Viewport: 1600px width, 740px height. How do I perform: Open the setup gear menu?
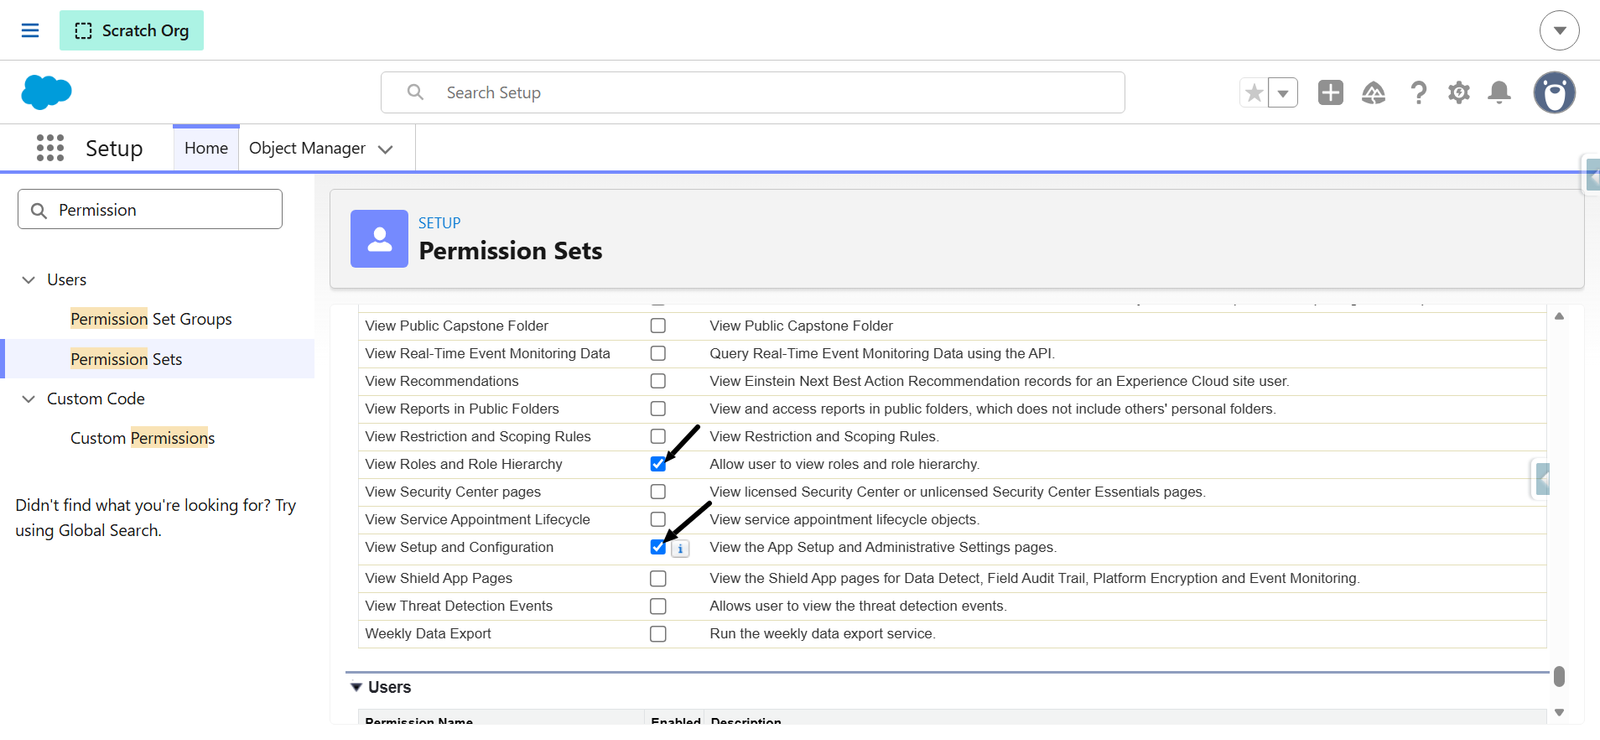coord(1459,93)
